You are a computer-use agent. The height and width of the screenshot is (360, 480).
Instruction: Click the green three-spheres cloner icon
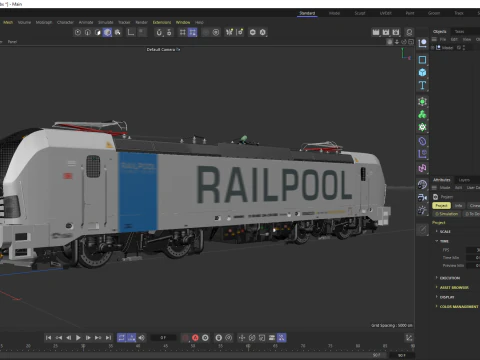422,114
